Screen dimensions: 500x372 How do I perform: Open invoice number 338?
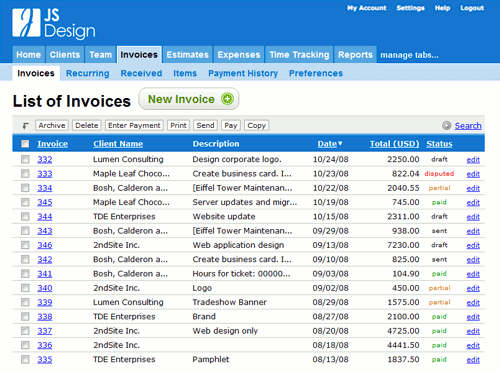(x=45, y=317)
